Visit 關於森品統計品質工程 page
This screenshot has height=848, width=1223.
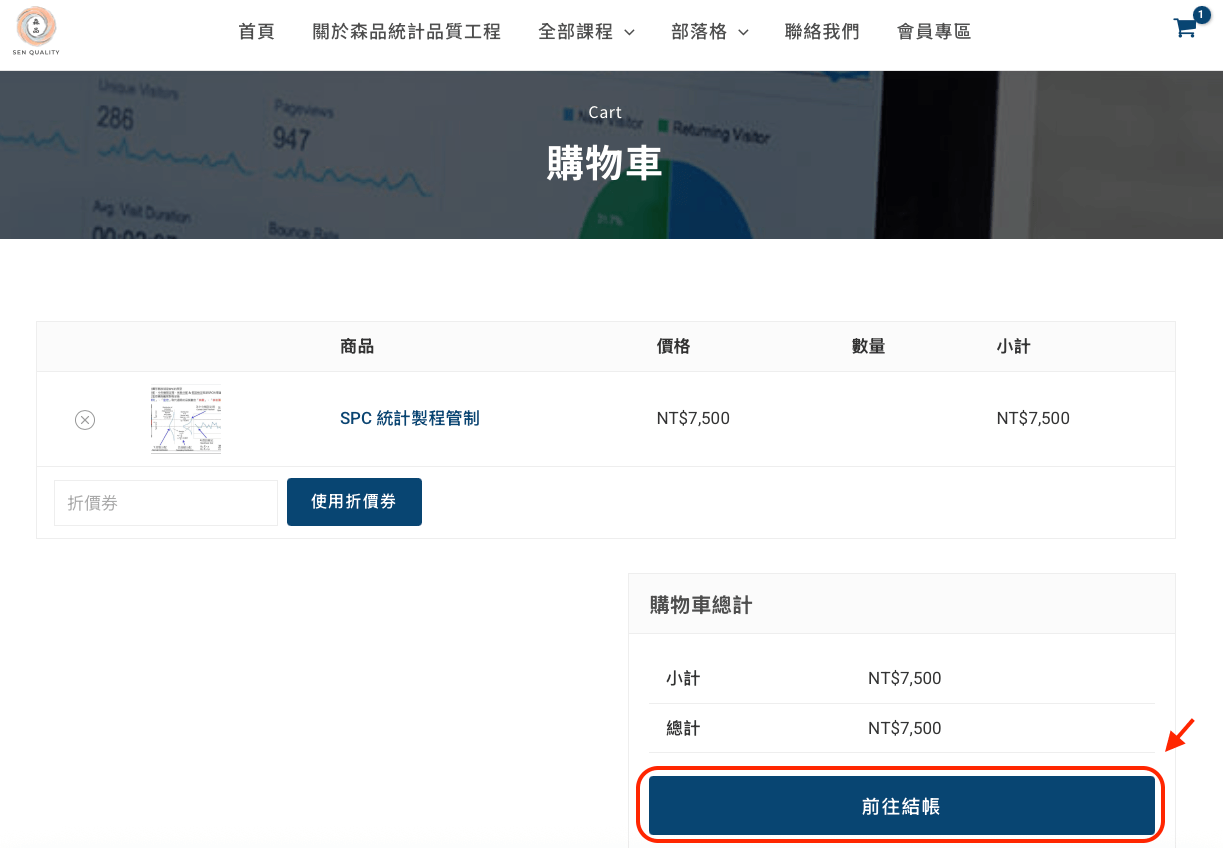406,31
